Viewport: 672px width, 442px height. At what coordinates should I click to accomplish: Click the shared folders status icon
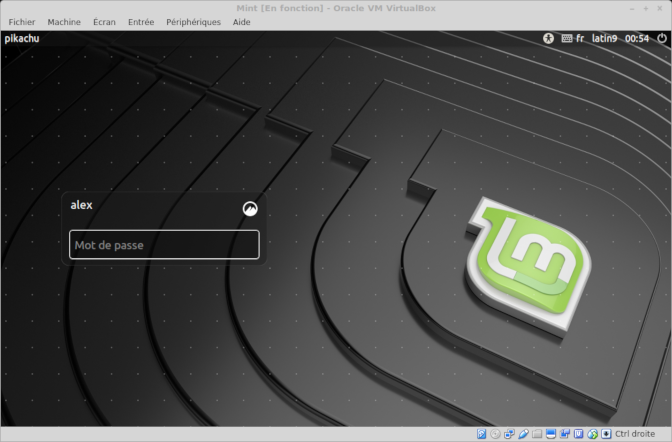coord(537,434)
